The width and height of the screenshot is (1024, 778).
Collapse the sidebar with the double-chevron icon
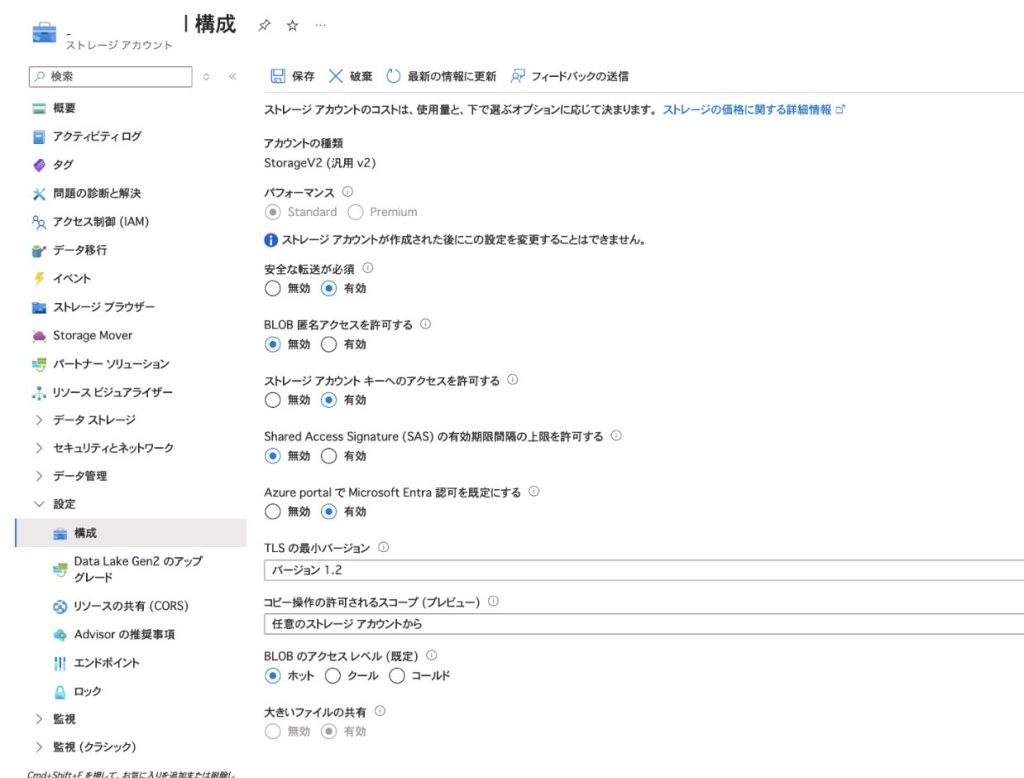click(x=232, y=76)
